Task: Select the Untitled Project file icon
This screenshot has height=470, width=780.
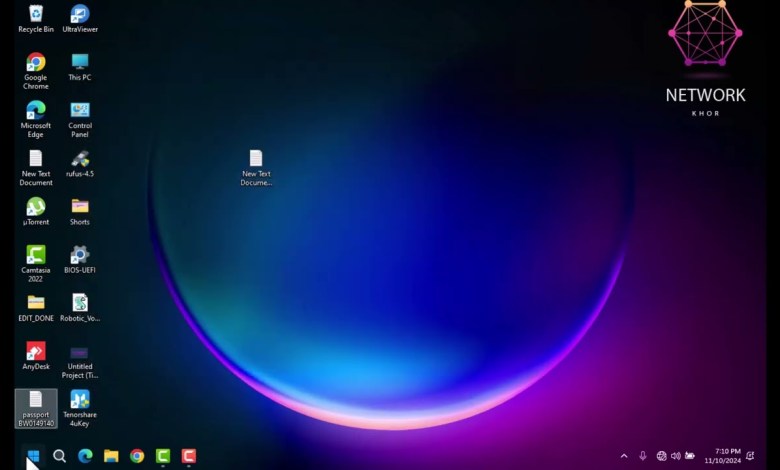Action: (80, 363)
